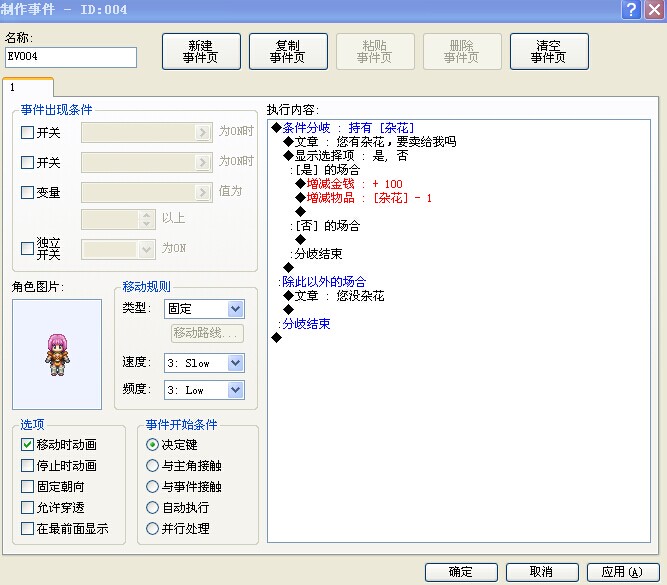667x585 pixels.
Task: Enable the first 开关 condition checkbox
Action: [27, 133]
